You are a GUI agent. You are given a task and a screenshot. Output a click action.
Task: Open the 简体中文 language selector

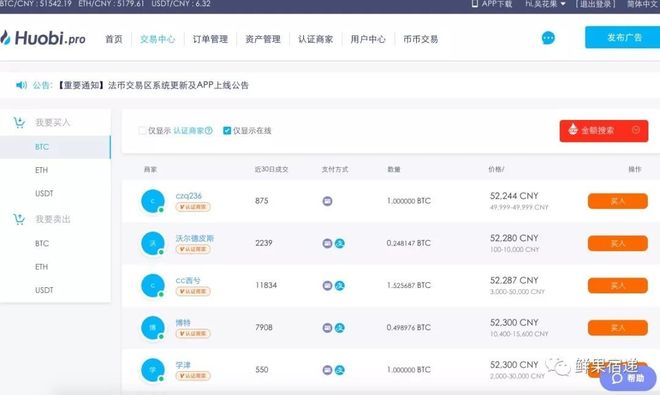coord(643,4)
